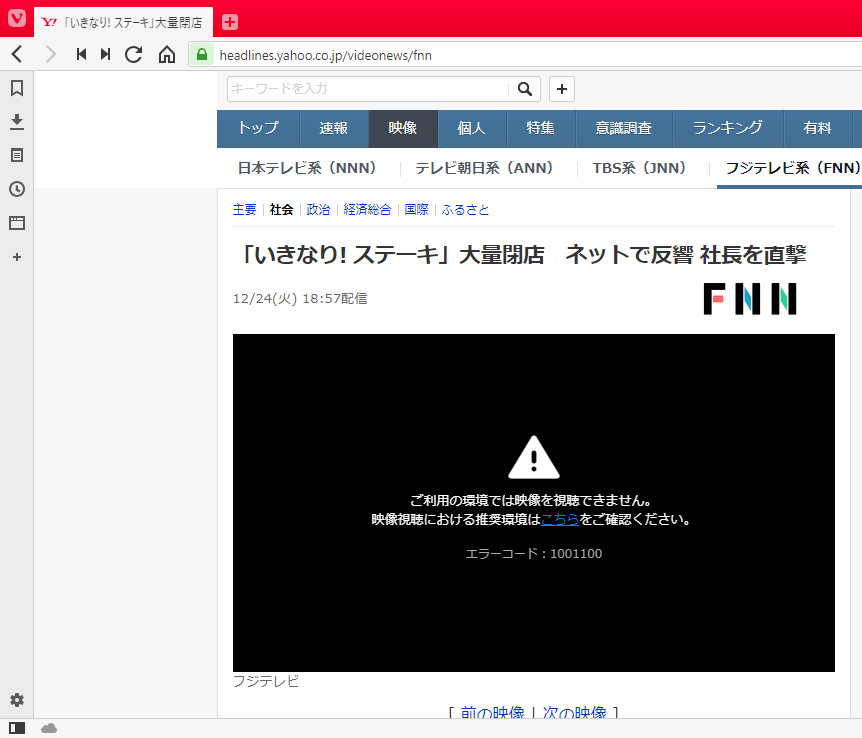This screenshot has height=738, width=862.
Task: Open Vivaldi settings via the gear icon
Action: tap(15, 700)
